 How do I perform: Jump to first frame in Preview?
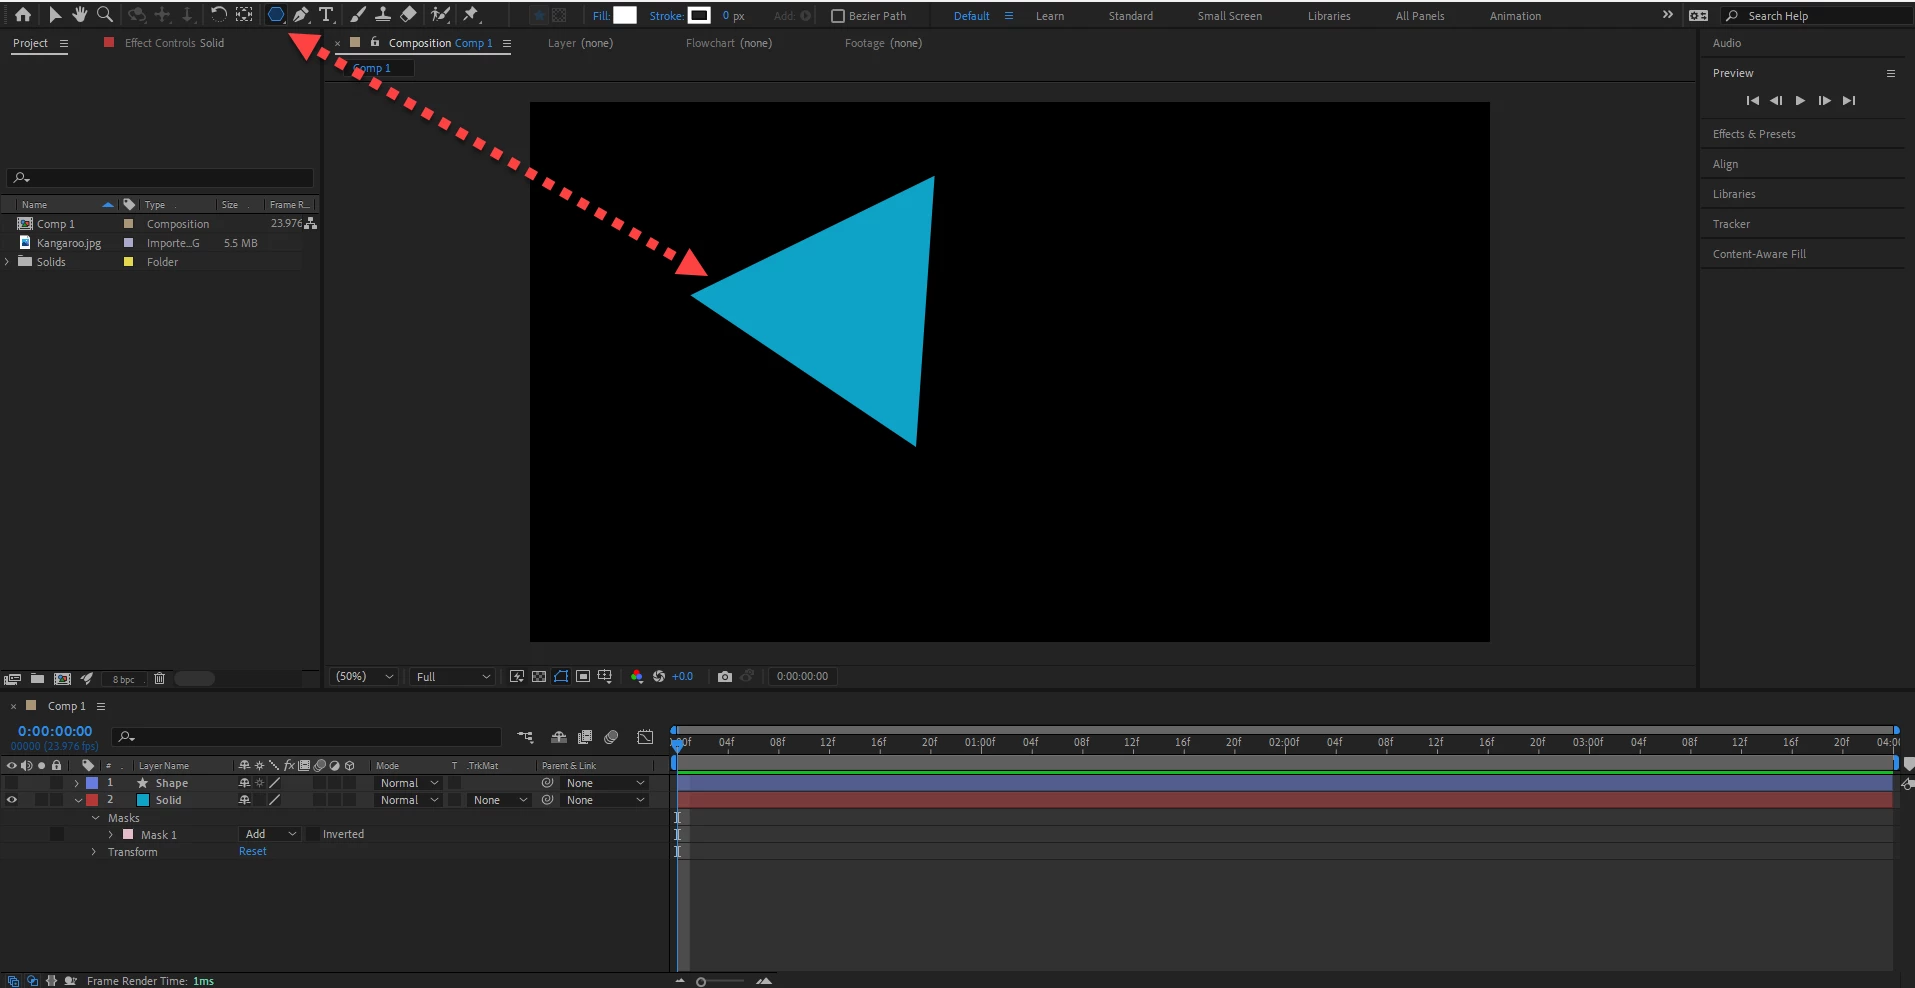pyautogui.click(x=1752, y=100)
